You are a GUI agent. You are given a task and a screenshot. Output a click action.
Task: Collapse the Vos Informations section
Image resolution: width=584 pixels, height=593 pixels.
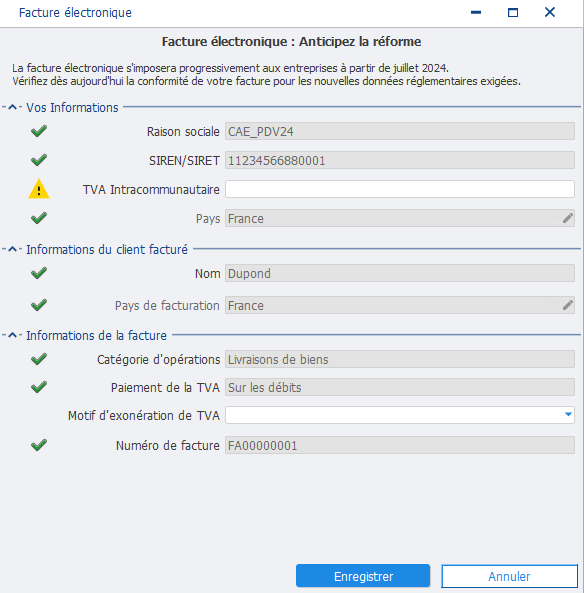(12, 107)
